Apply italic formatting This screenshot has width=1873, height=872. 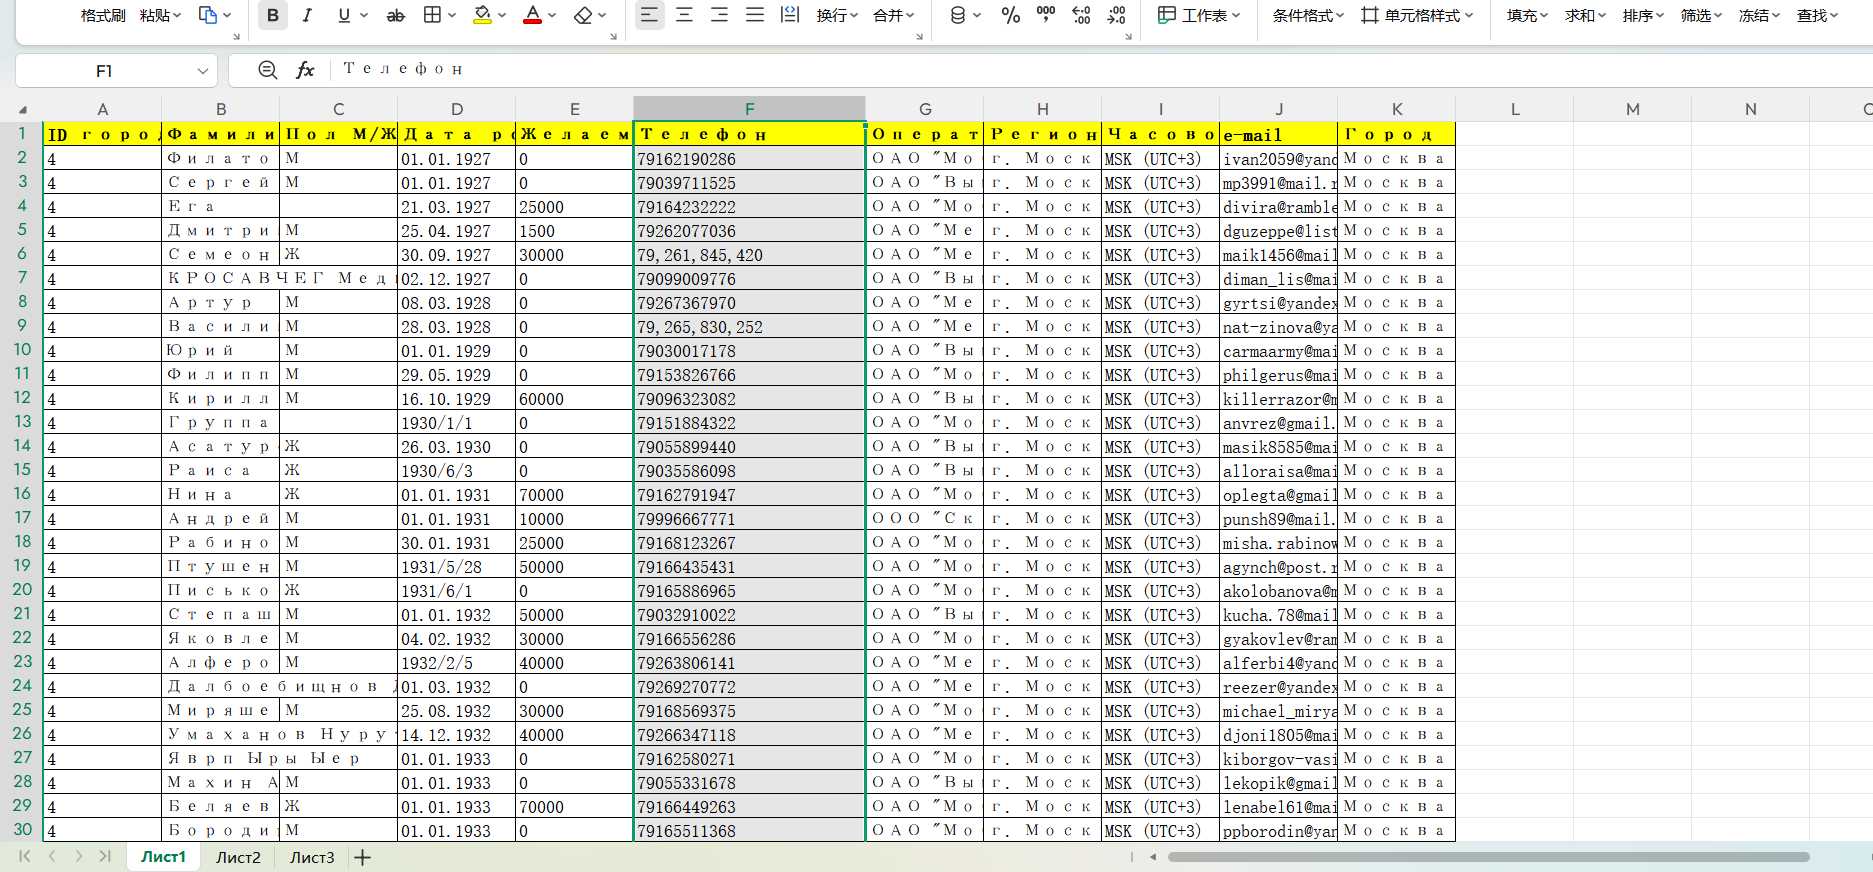pyautogui.click(x=307, y=15)
